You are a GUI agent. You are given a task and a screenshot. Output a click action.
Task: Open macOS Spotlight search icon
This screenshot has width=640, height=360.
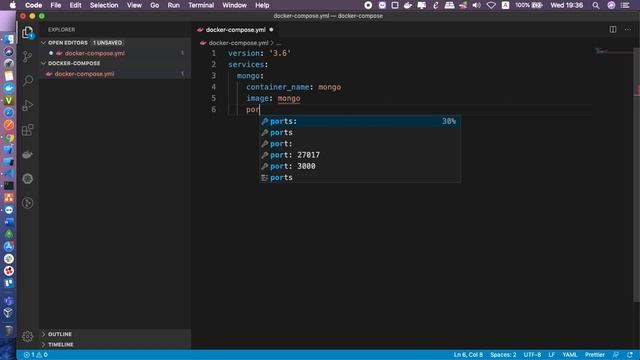(596, 5)
